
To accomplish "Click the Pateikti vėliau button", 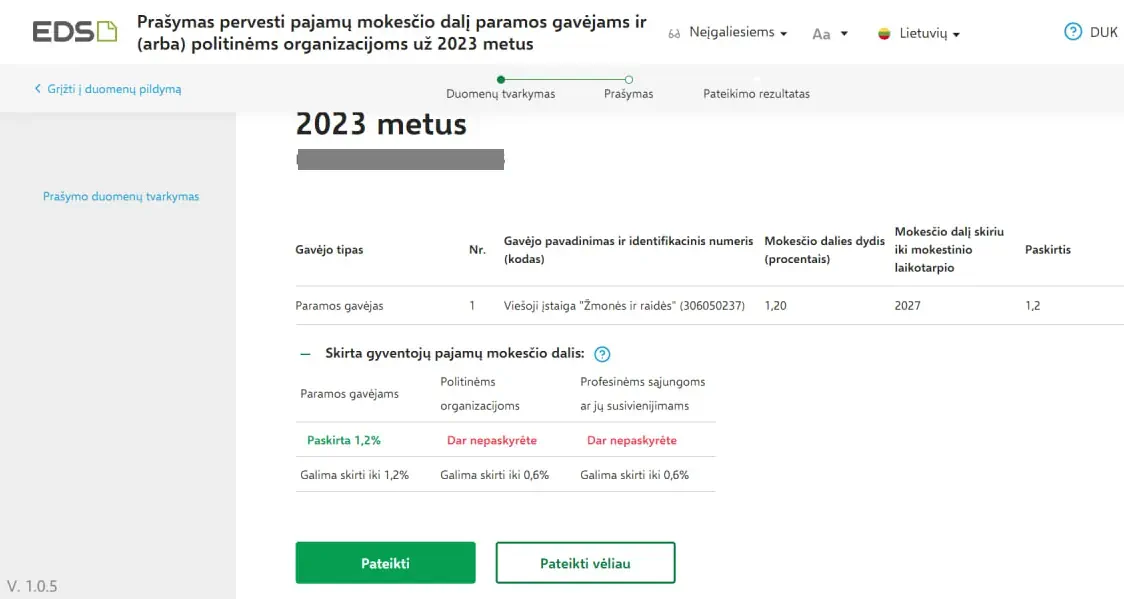I will (586, 562).
